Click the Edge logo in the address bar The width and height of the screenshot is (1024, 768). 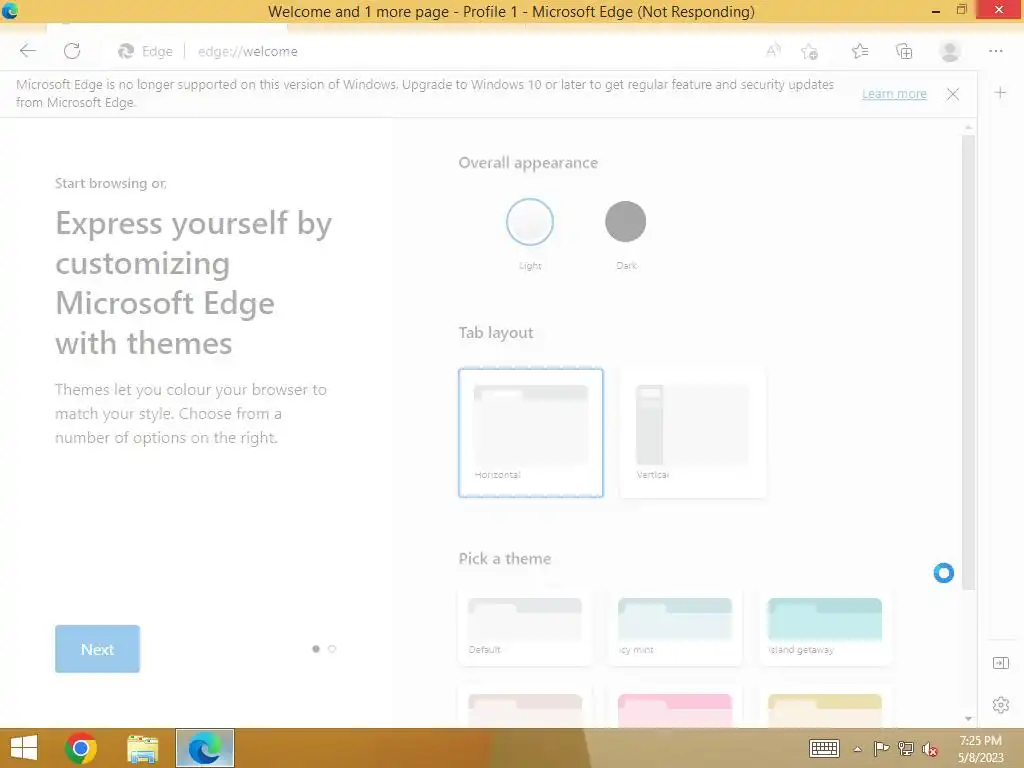tap(126, 51)
